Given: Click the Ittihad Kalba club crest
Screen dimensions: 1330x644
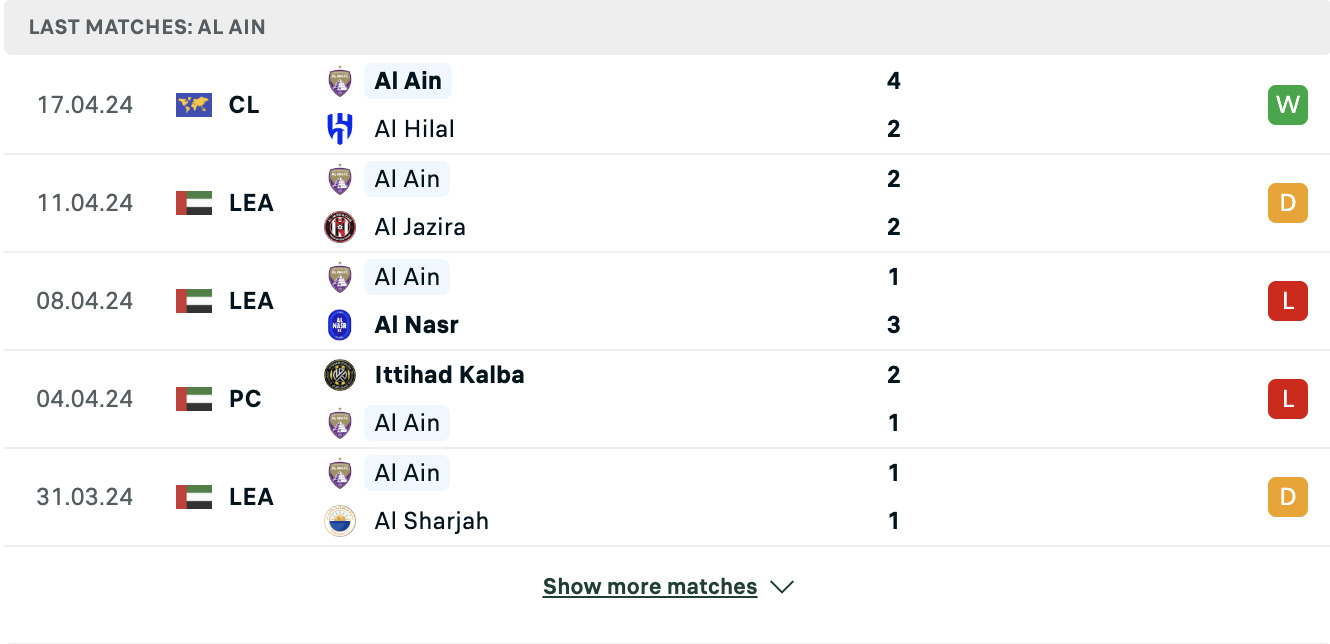Looking at the screenshot, I should point(340,375).
